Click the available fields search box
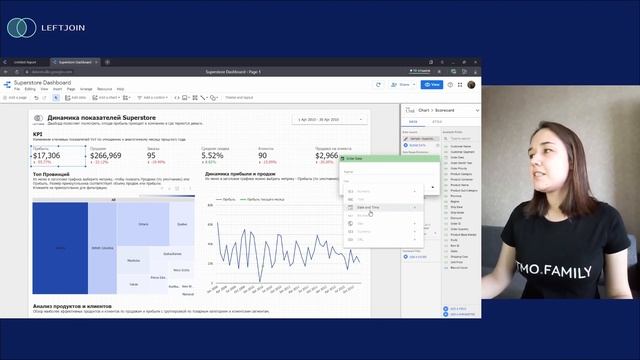 coord(461,139)
